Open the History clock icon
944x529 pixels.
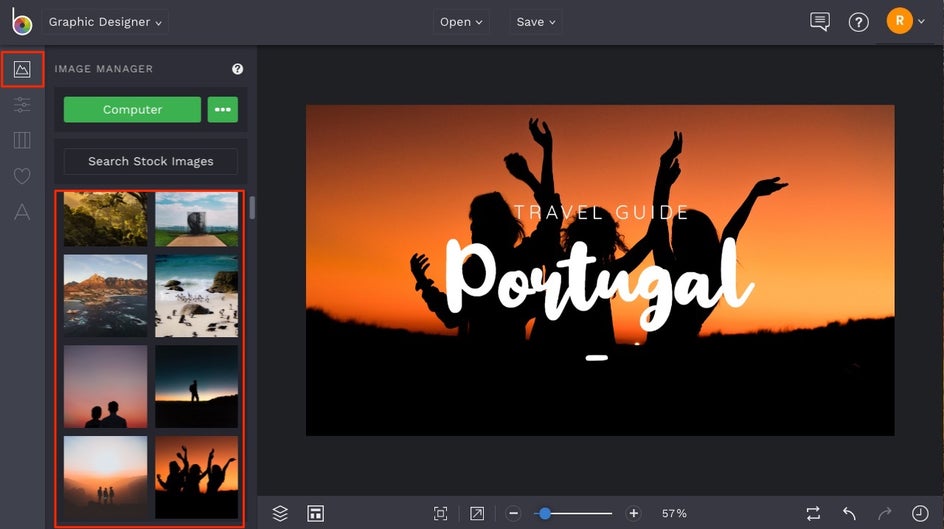(920, 513)
